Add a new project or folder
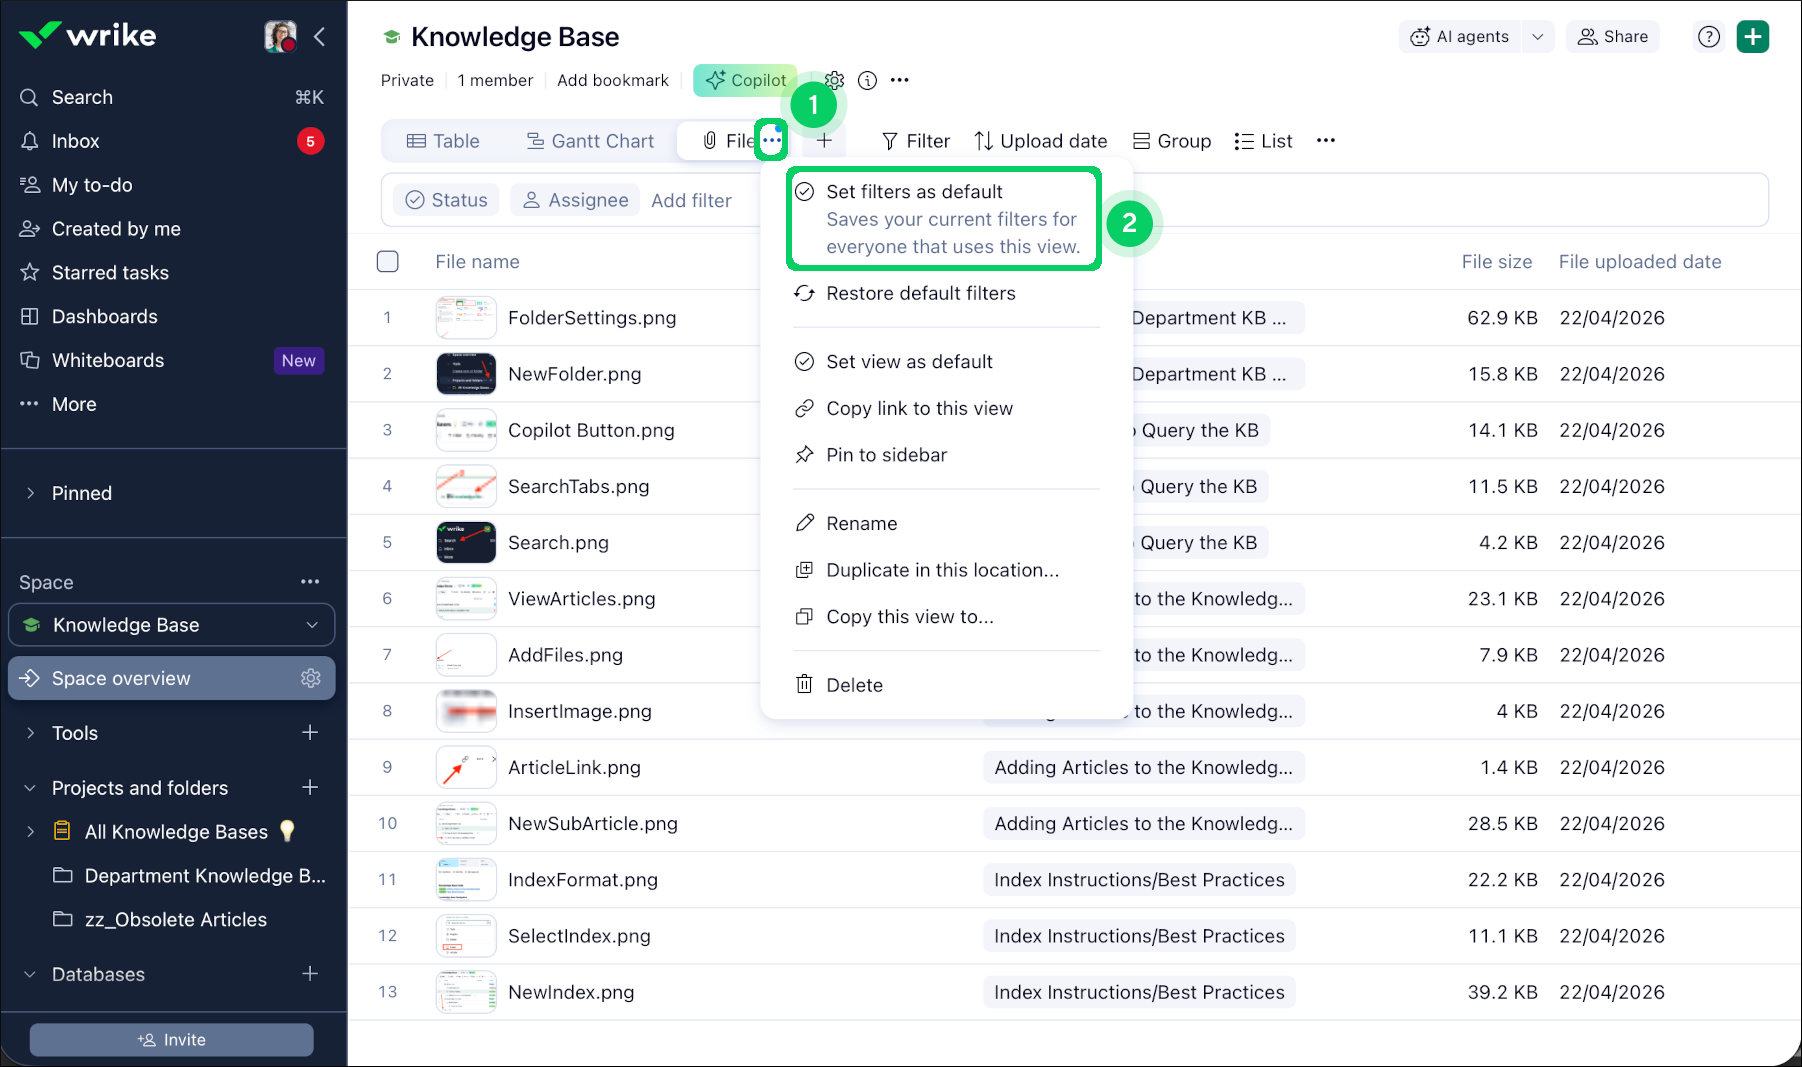The width and height of the screenshot is (1802, 1067). [310, 788]
